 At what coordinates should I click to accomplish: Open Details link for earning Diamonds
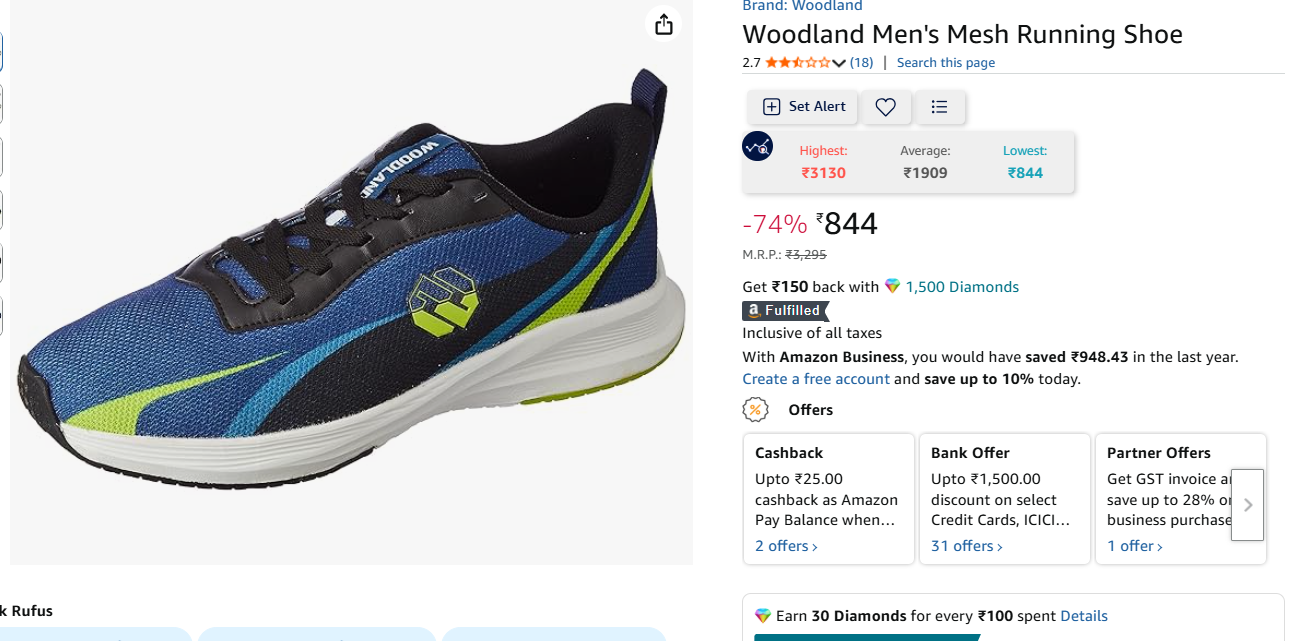[x=1083, y=616]
